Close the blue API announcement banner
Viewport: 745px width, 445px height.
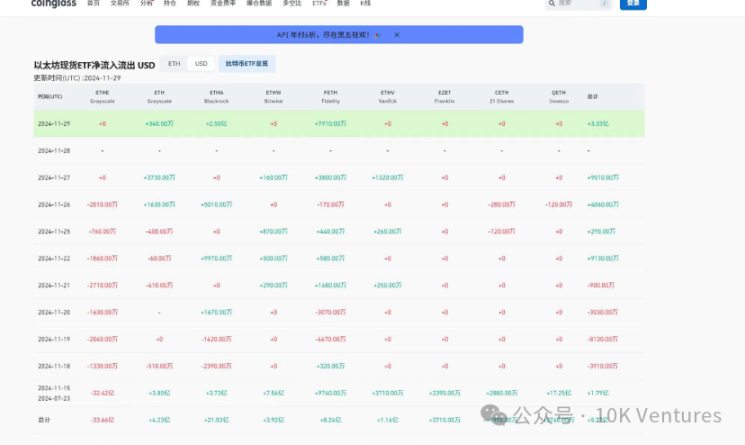(397, 35)
